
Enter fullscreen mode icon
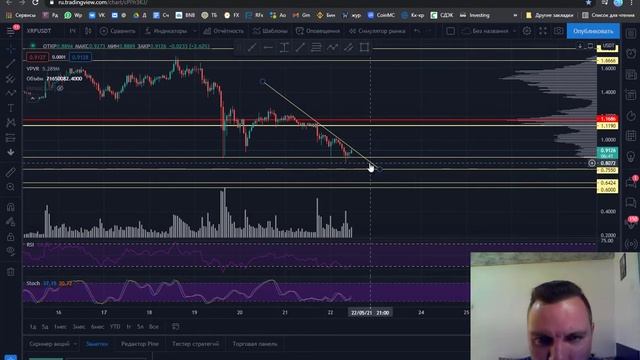[x=543, y=31]
